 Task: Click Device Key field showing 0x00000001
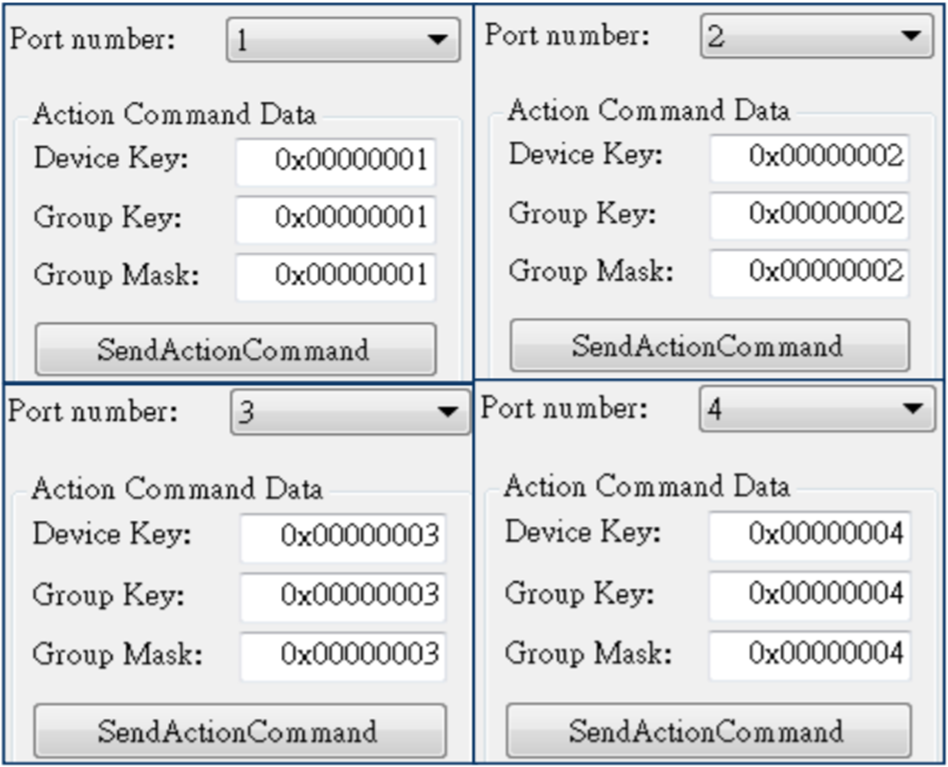[x=336, y=161]
